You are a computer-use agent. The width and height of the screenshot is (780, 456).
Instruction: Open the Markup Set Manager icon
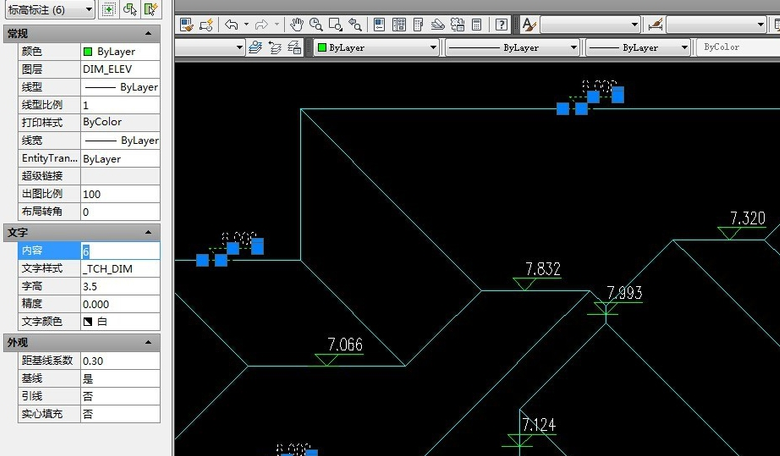457,24
